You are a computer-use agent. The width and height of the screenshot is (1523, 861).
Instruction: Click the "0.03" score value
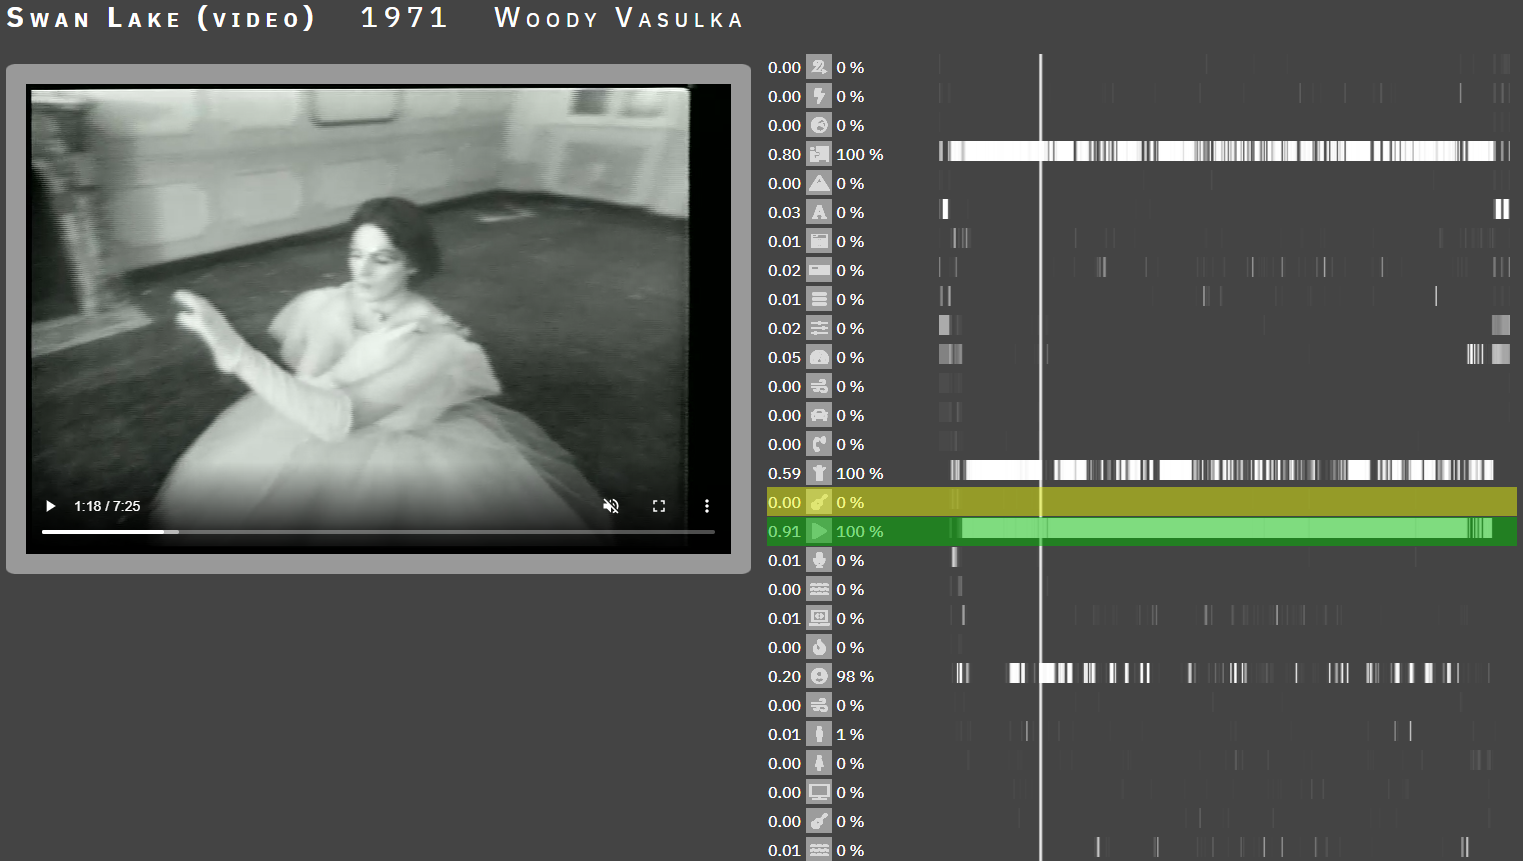(784, 212)
